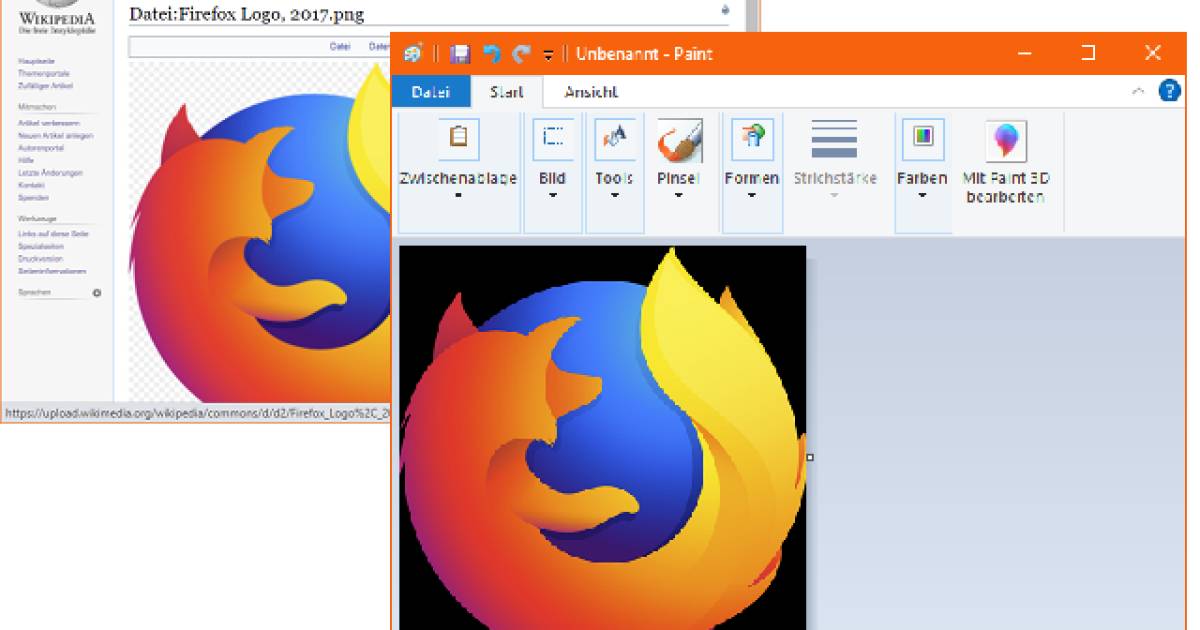Click the Datei:Firefox Logo, 2017.png page heading

247,14
